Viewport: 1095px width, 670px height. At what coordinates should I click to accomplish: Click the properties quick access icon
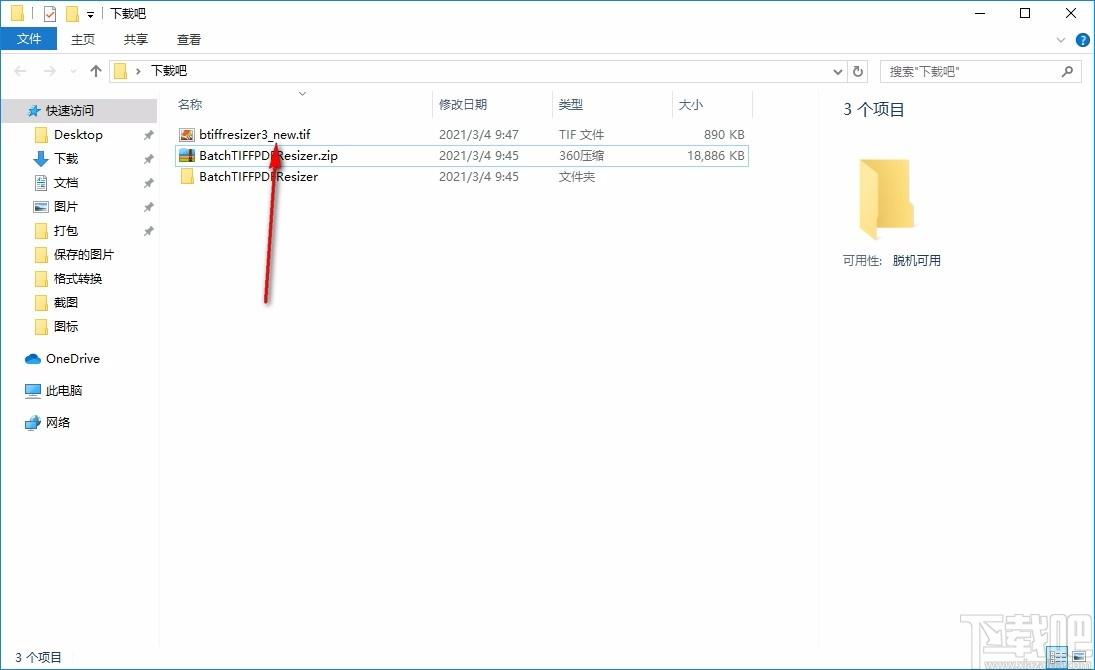click(50, 13)
